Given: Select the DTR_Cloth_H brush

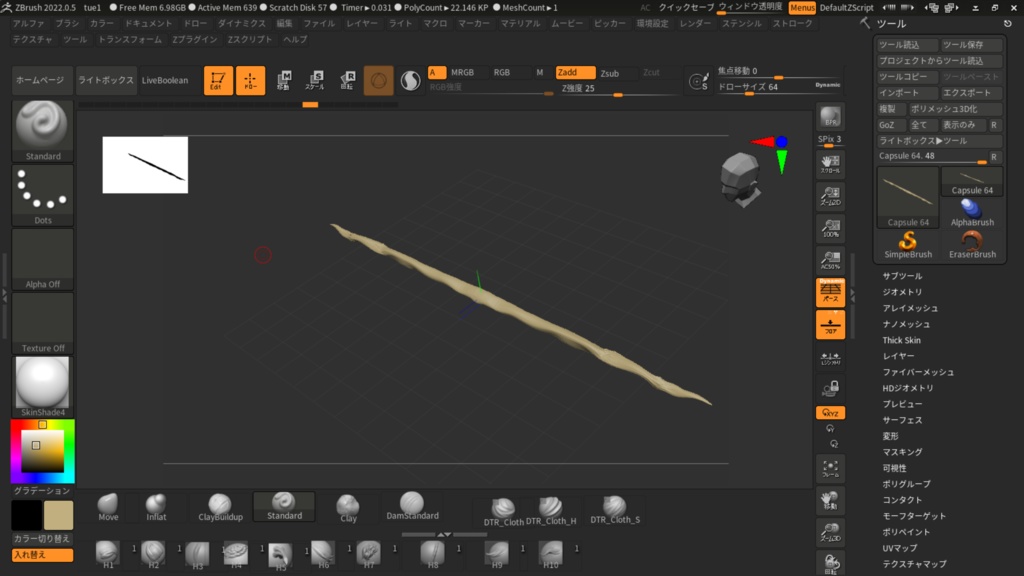Looking at the screenshot, I should coord(551,511).
